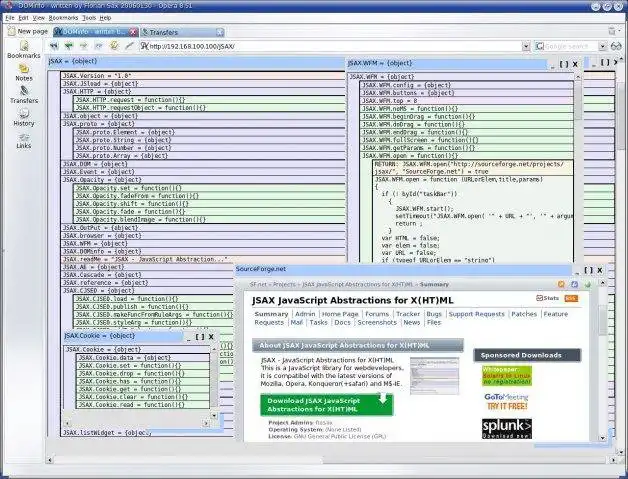Open the View menu
Viewport: 628px width, 479px height.
[38, 18]
